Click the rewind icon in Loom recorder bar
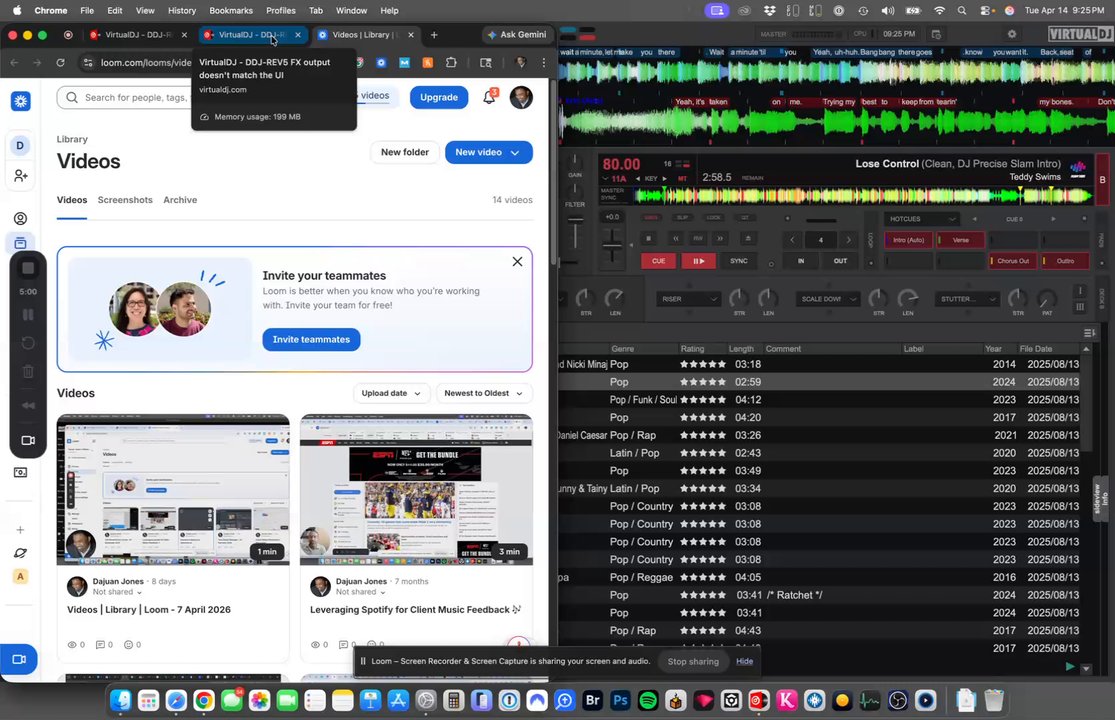The height and width of the screenshot is (720, 1115). click(x=28, y=405)
